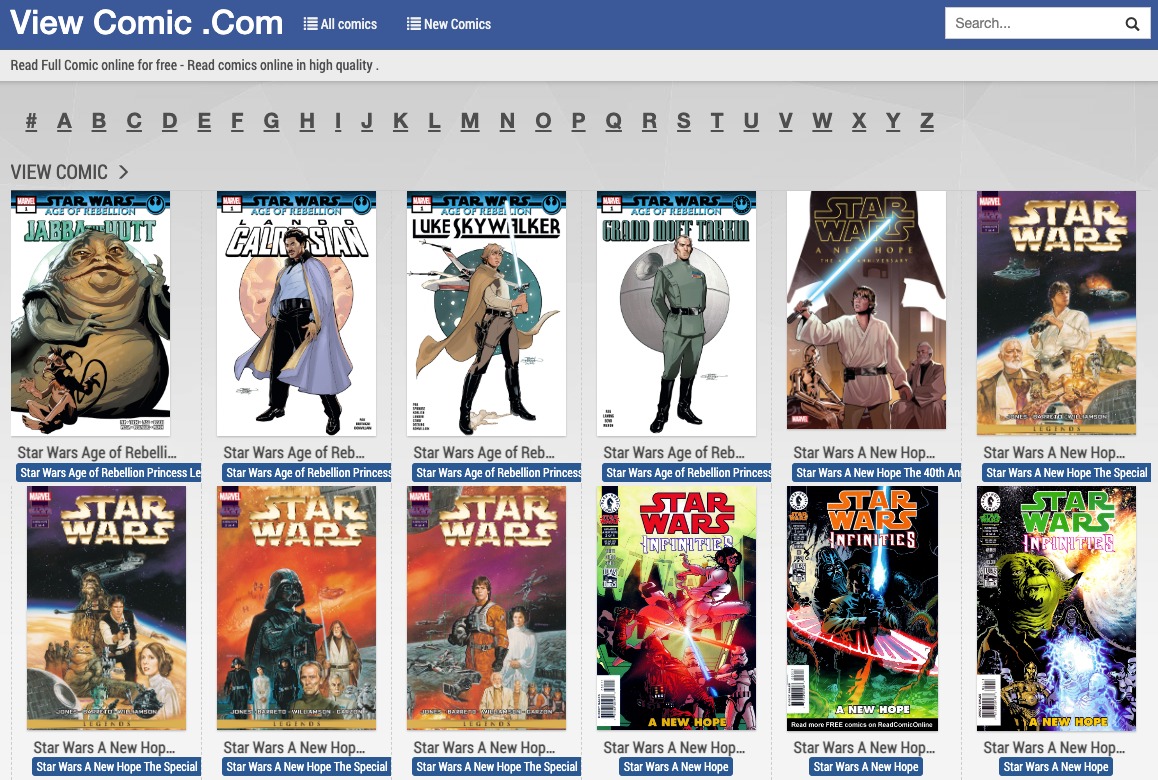Open the New Comics menu
This screenshot has height=780, width=1158.
[449, 24]
